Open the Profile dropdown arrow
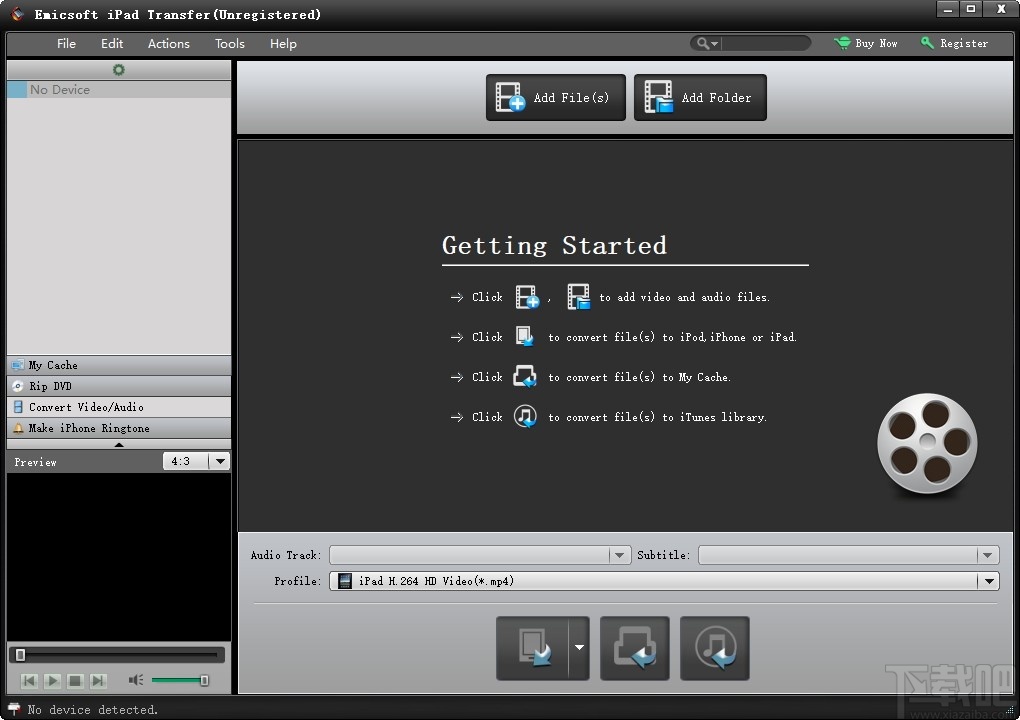Screen dimensions: 1020x720 pyautogui.click(x=989, y=581)
